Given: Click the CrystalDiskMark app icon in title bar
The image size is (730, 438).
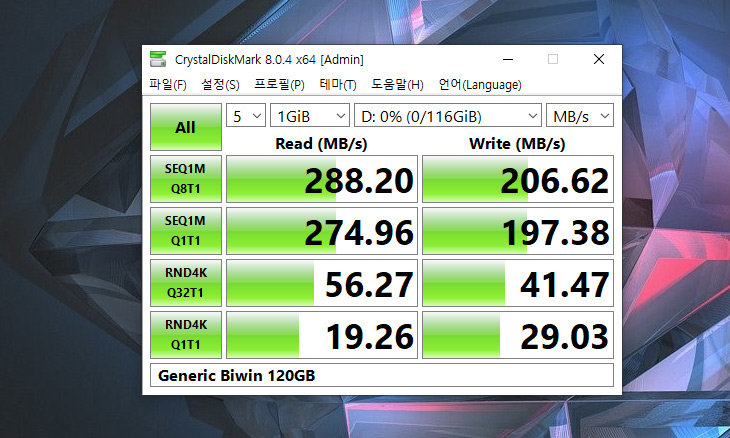Looking at the screenshot, I should point(158,59).
